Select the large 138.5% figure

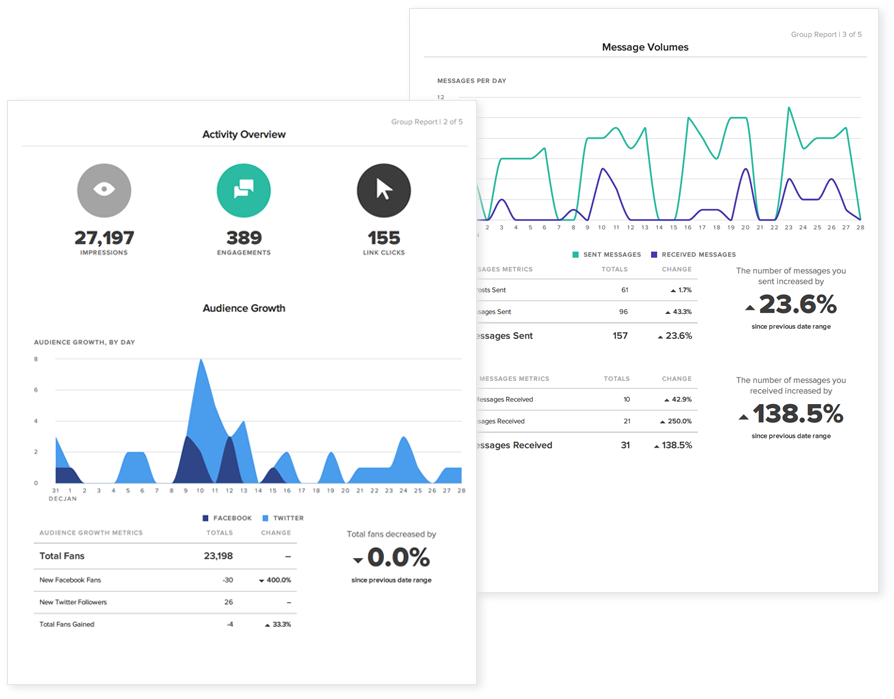(798, 414)
